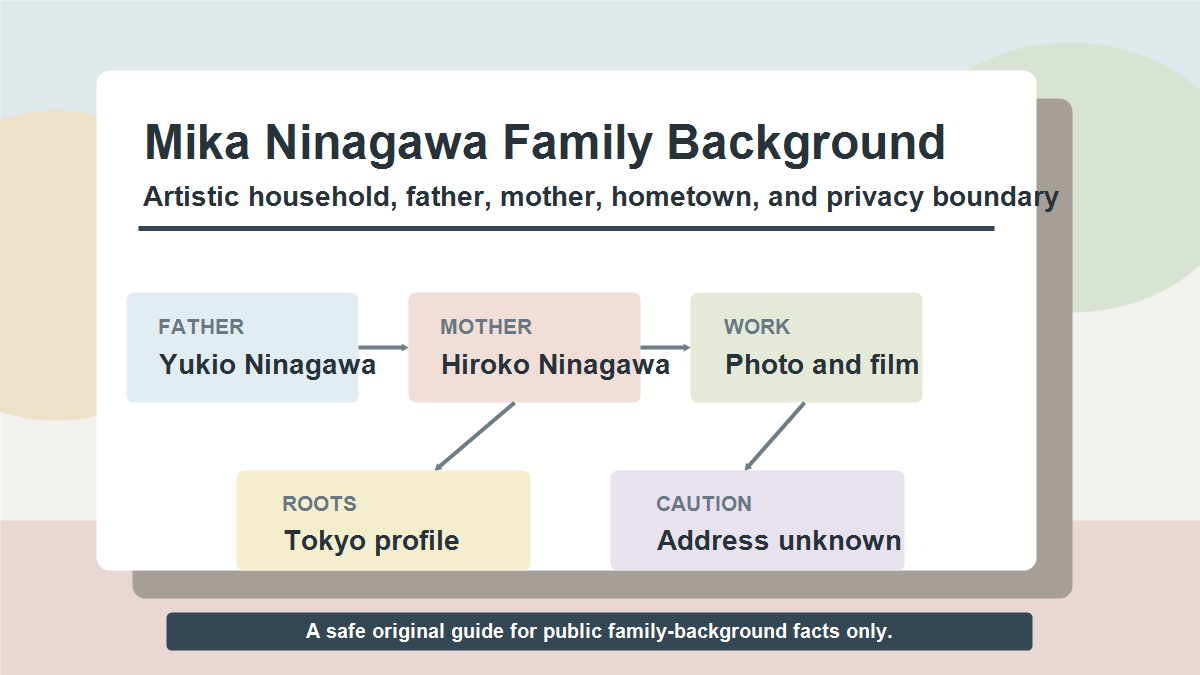
Task: Select the CAUTION Address unknown box
Action: point(757,520)
